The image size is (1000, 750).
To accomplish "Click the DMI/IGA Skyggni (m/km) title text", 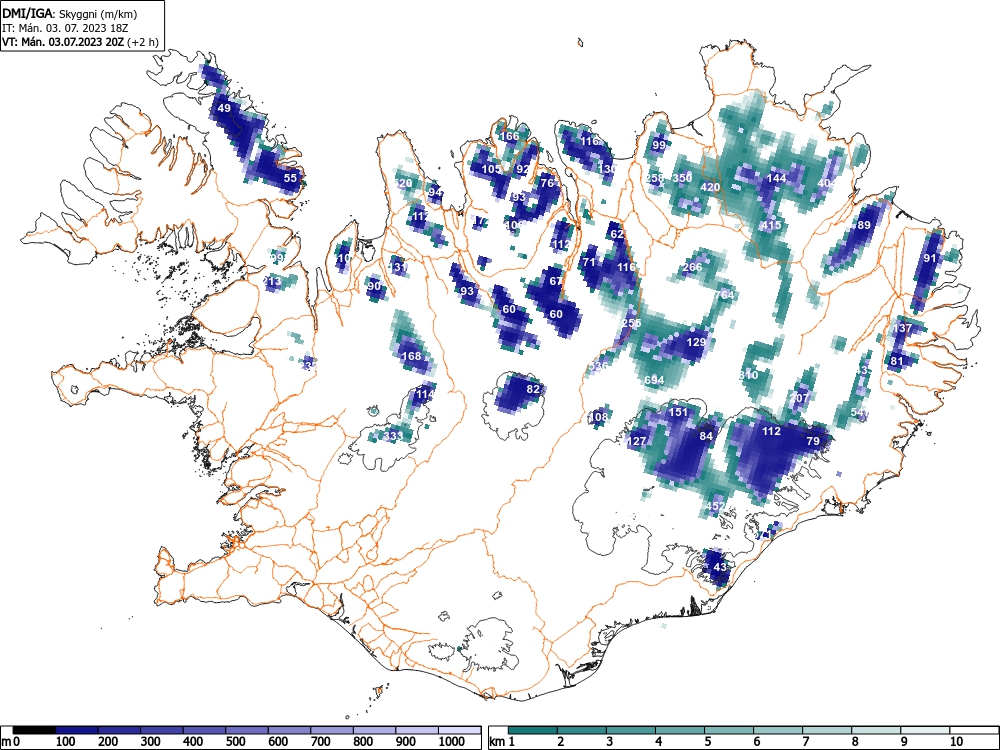I will [x=70, y=13].
